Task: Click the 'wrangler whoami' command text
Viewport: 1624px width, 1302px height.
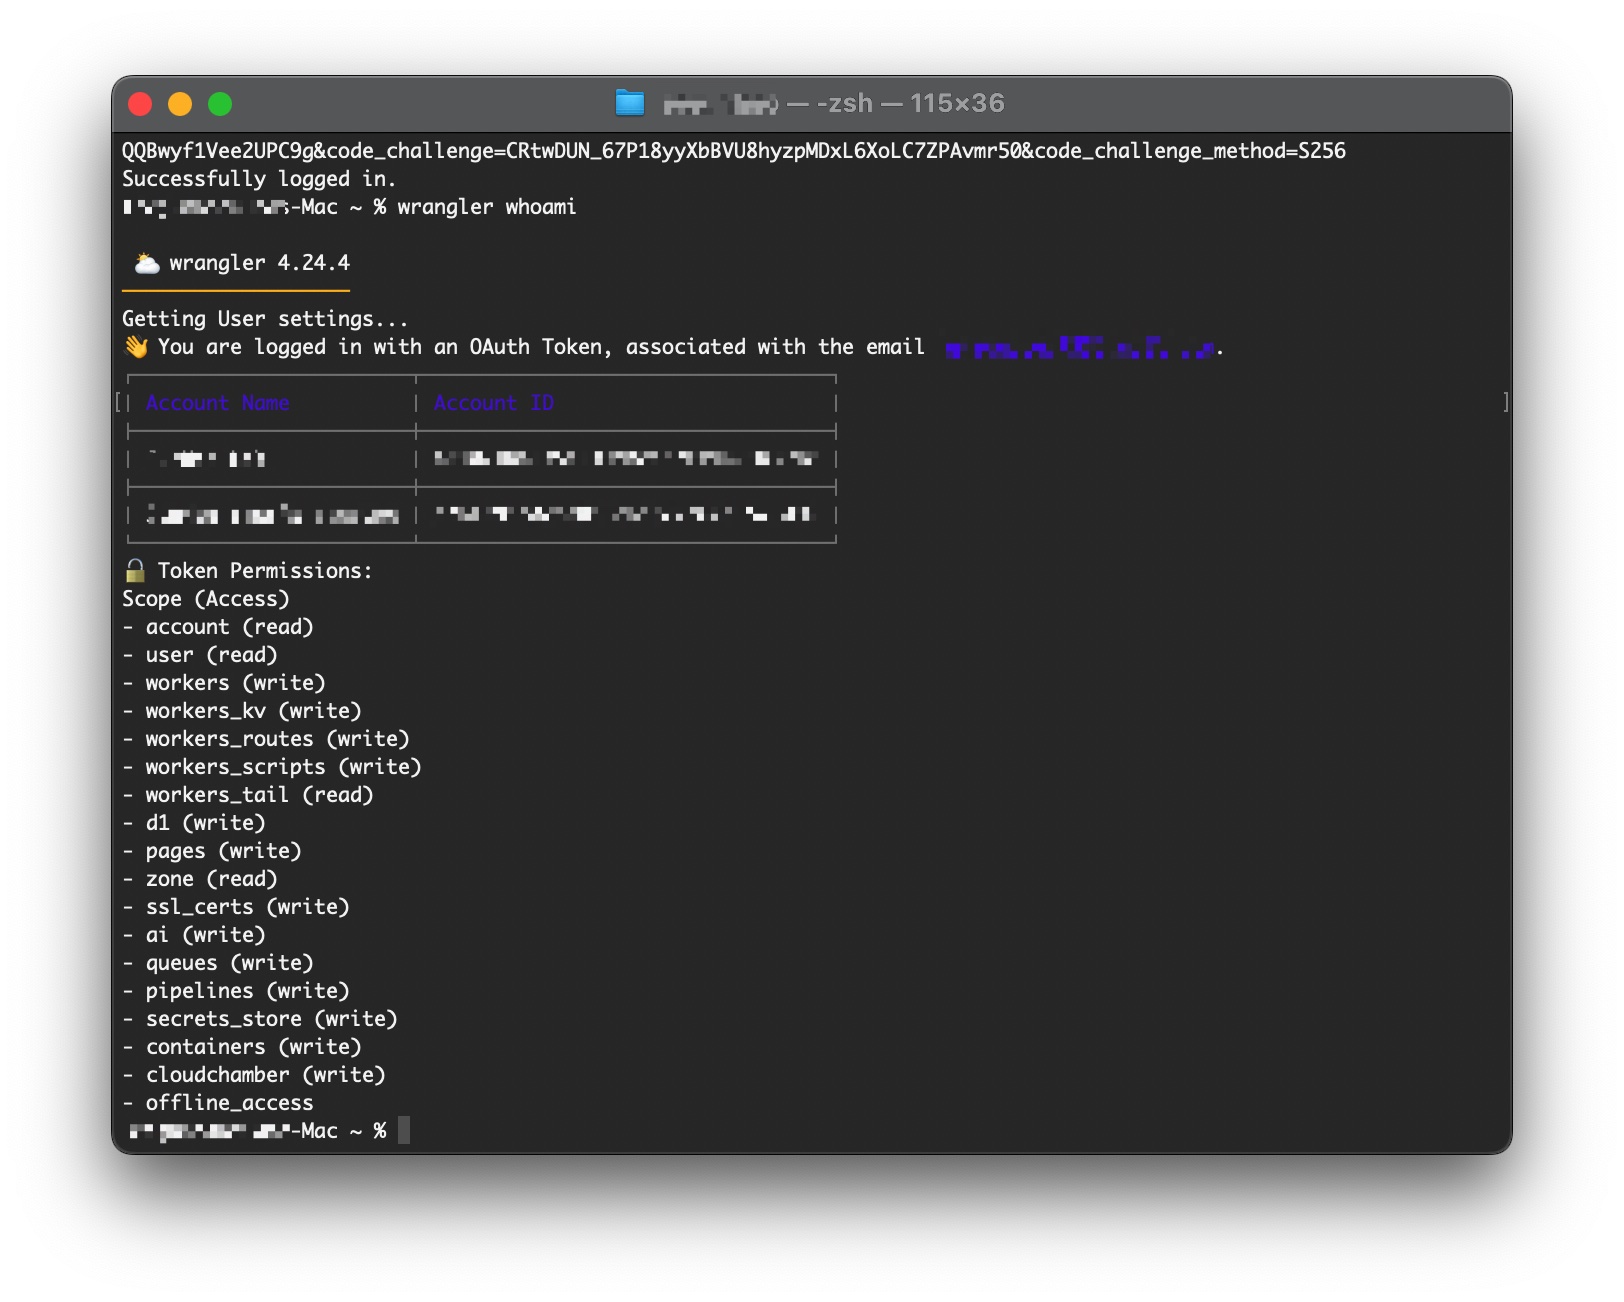Action: [x=486, y=207]
